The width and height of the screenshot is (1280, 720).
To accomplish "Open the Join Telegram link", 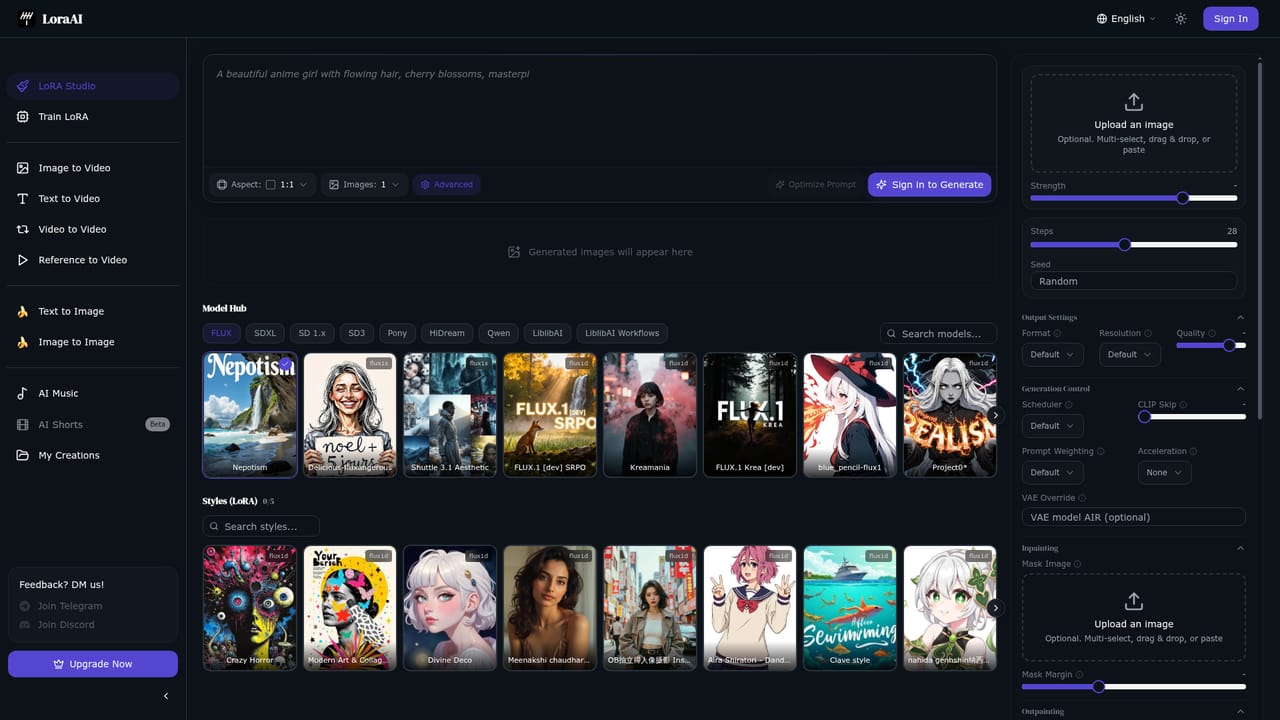I will coord(61,606).
